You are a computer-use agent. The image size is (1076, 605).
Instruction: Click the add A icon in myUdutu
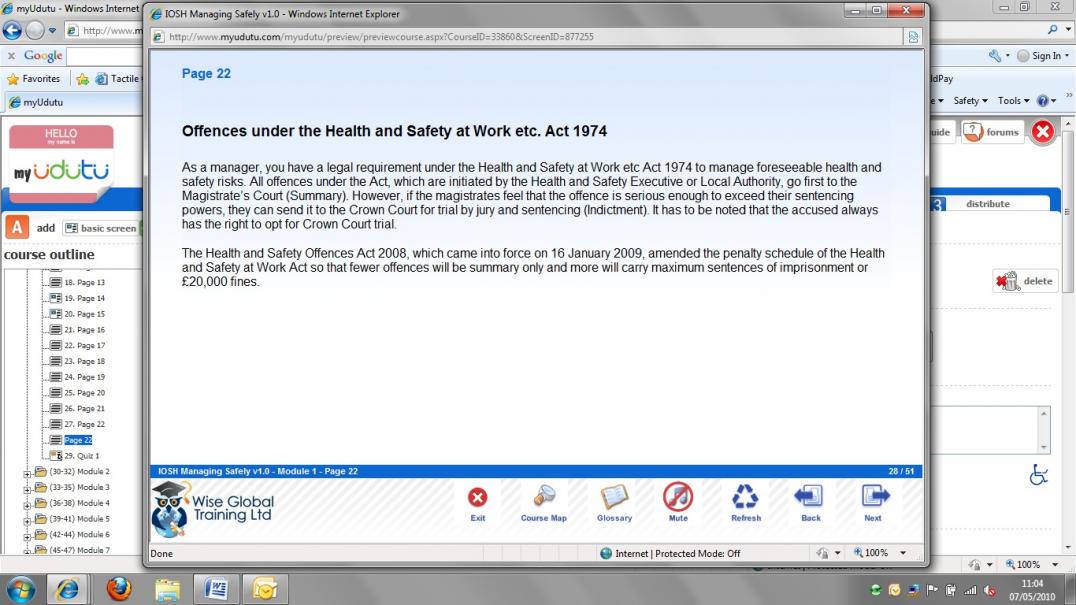(17, 227)
